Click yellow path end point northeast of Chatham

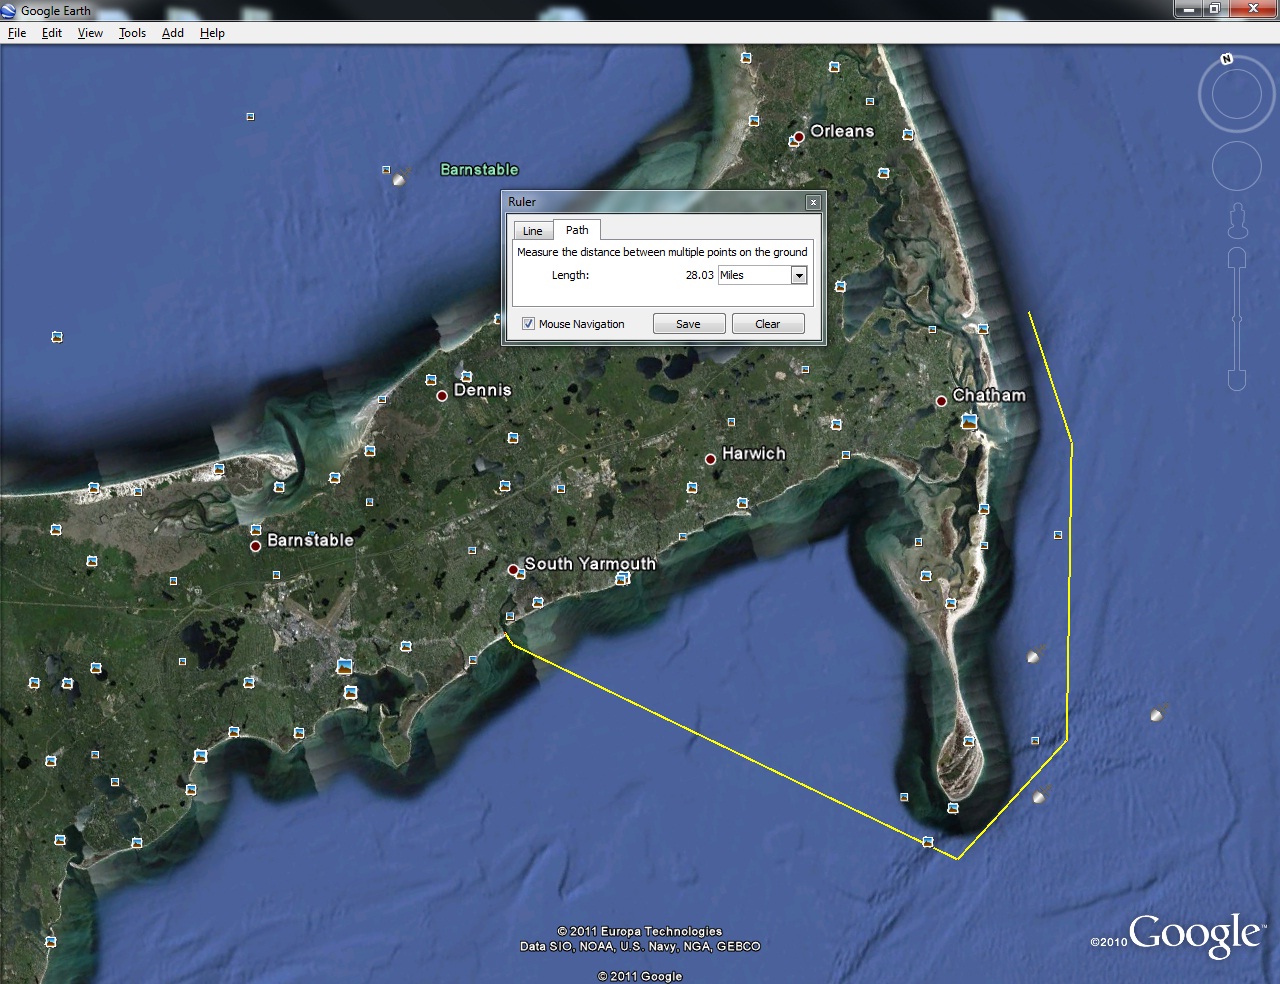1029,313
